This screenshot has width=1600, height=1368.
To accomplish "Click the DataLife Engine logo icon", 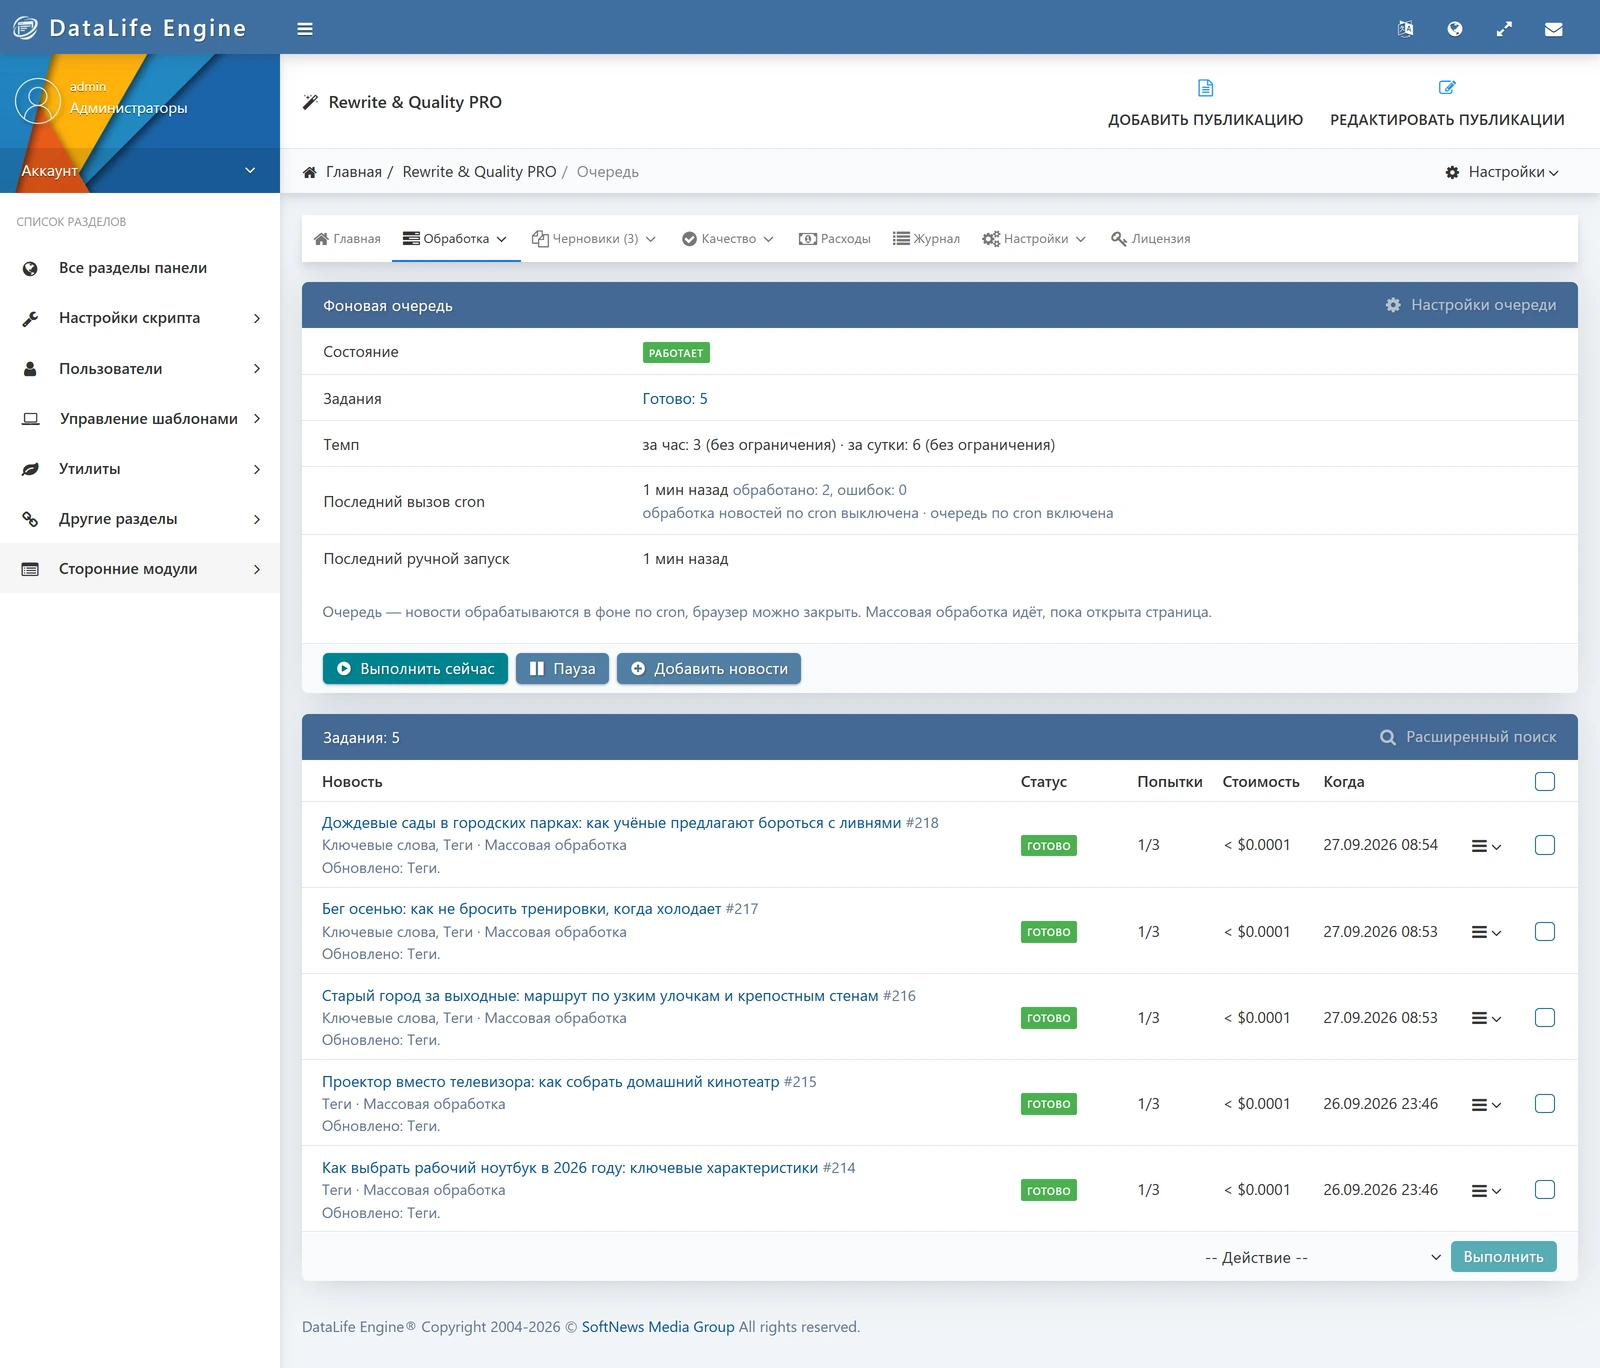I will [25, 28].
